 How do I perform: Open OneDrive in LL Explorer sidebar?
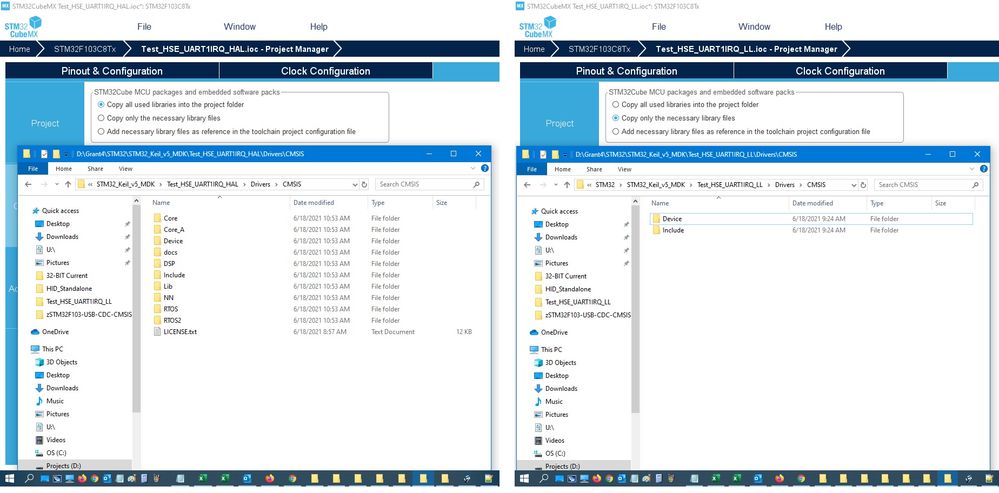tap(550, 332)
